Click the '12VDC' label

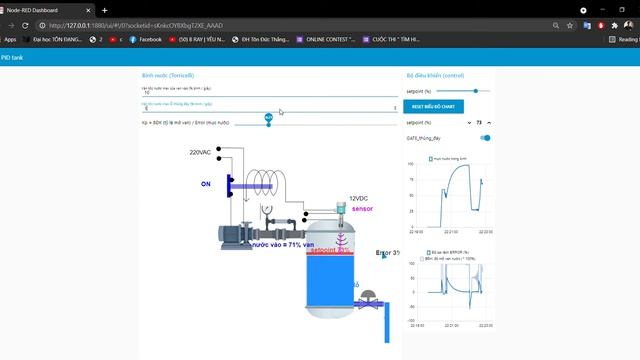[358, 198]
